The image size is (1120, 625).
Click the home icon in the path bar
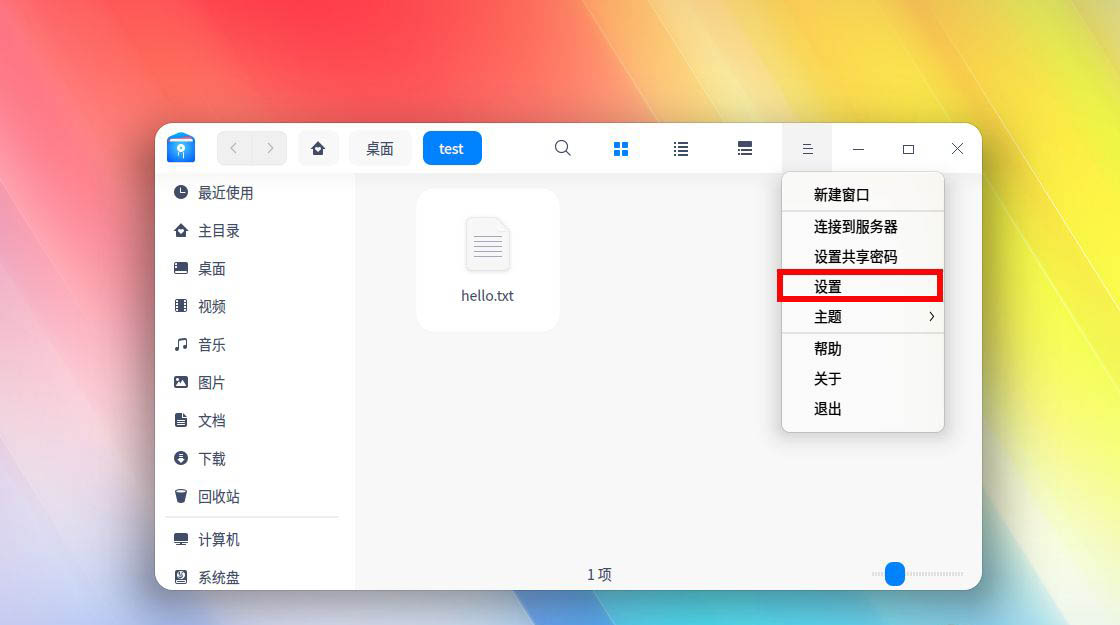[318, 149]
